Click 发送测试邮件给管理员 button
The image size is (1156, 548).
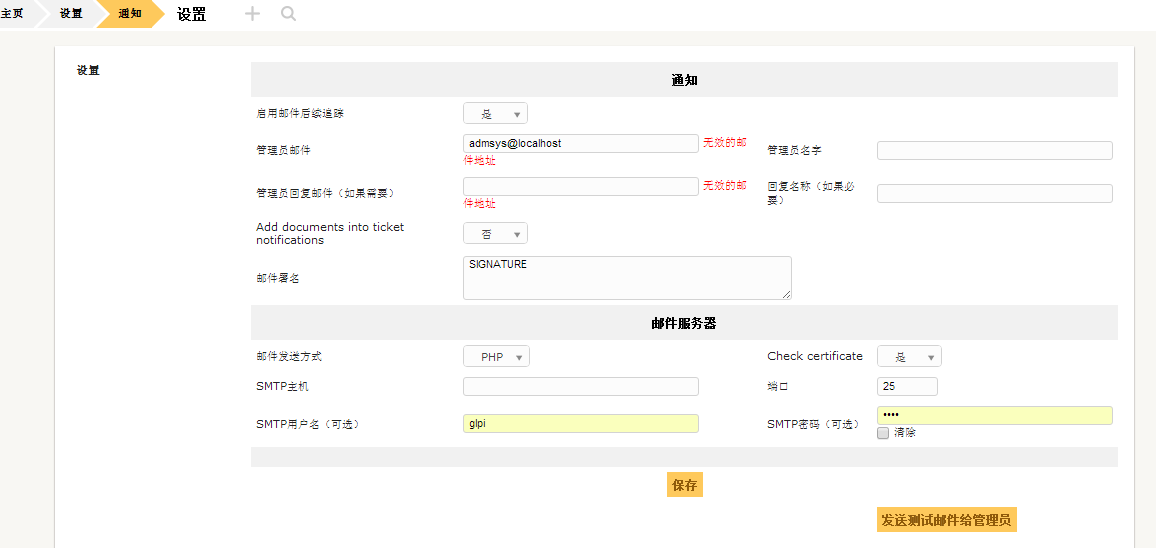tap(946, 520)
